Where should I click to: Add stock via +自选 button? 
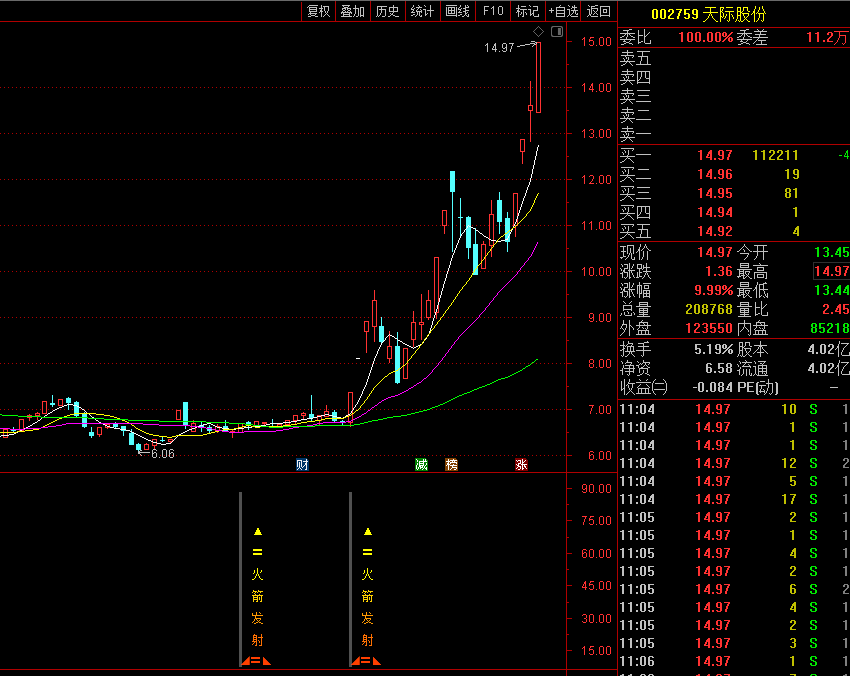[563, 11]
